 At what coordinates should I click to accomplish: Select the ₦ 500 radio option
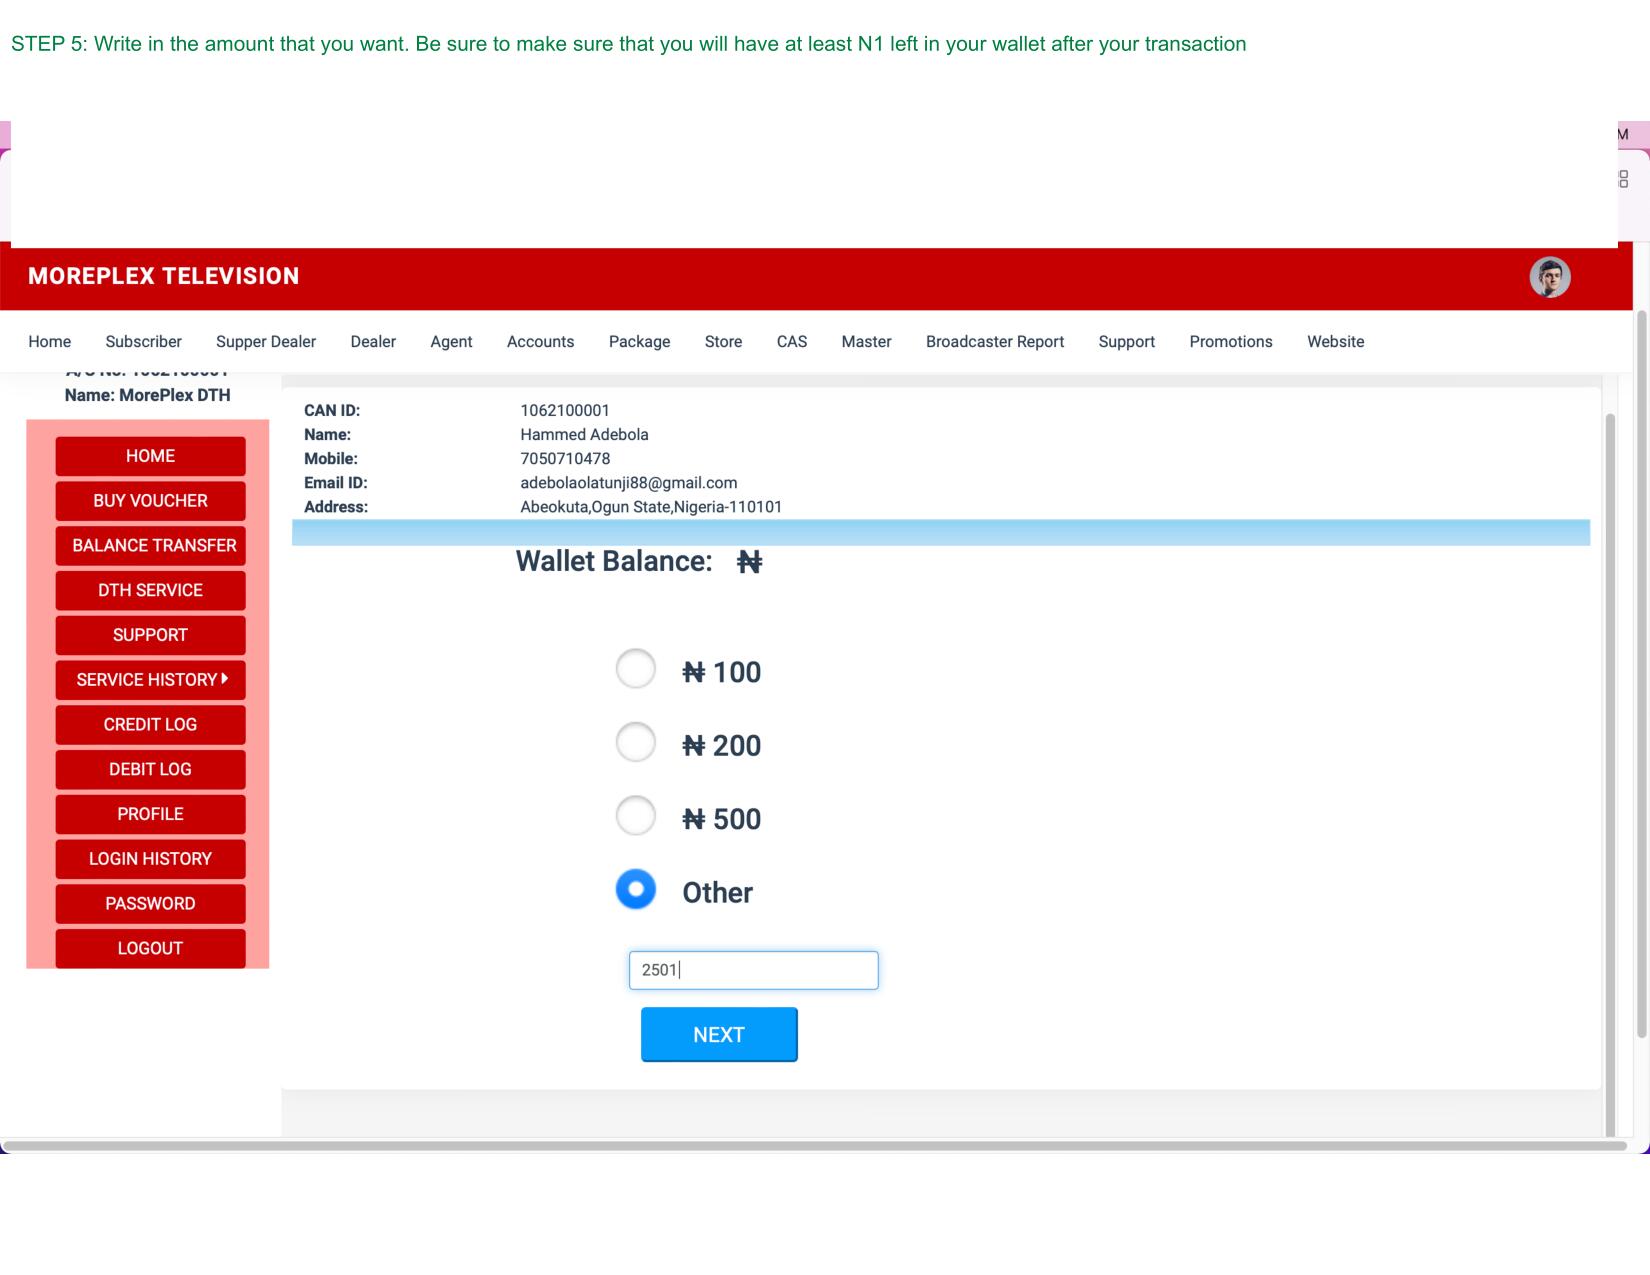click(x=635, y=816)
